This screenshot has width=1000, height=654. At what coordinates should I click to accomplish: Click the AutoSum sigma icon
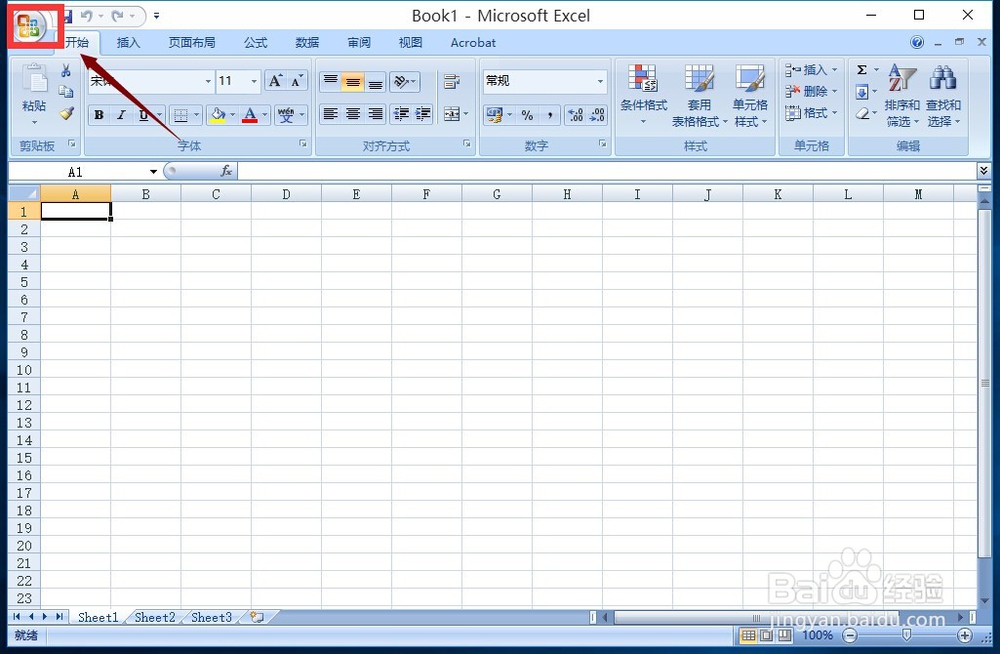pos(862,70)
